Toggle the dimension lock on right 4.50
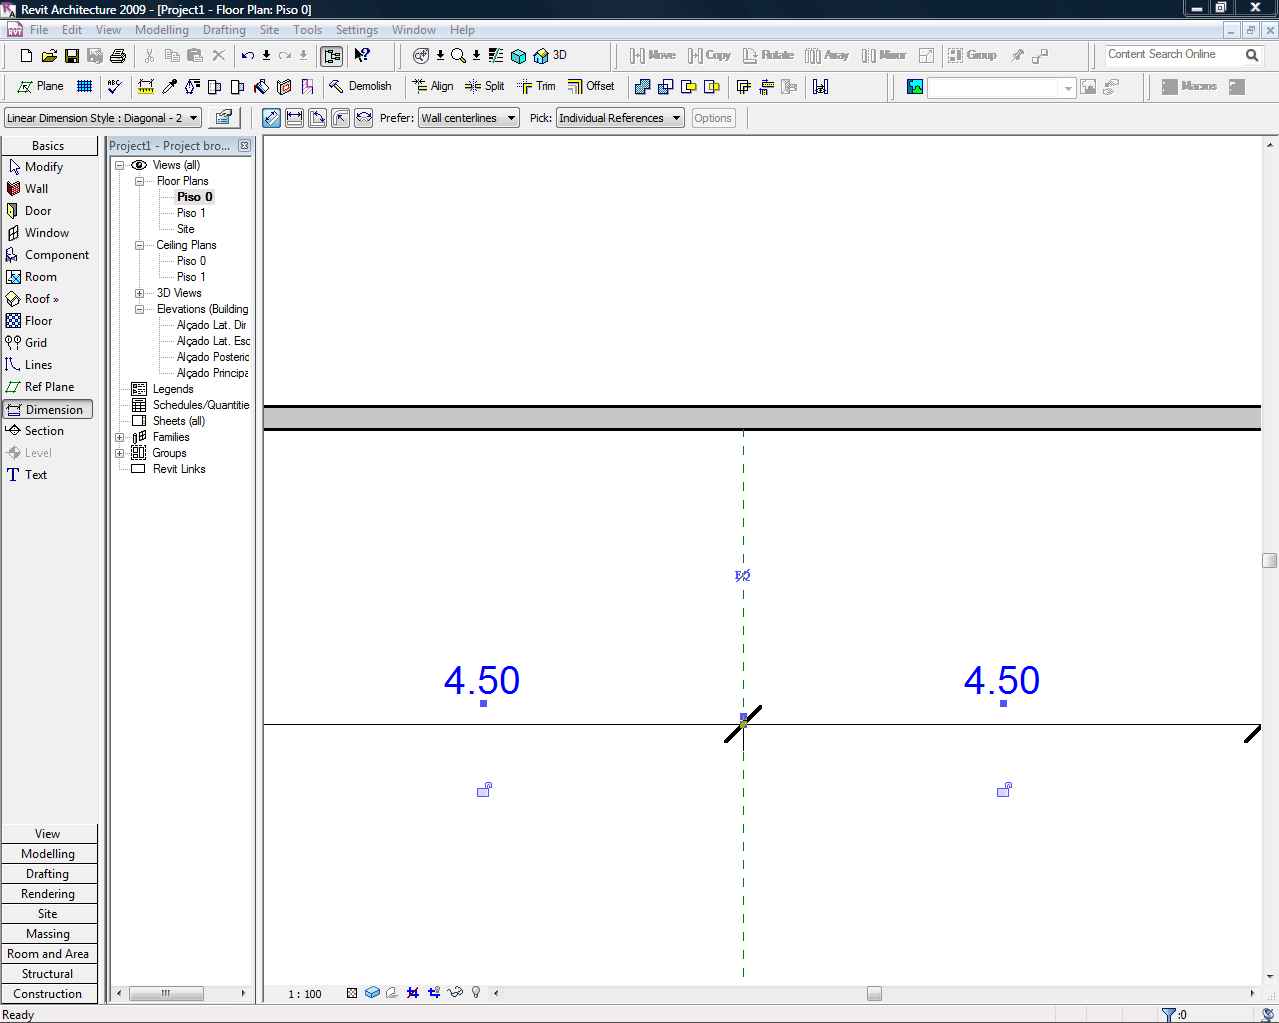 click(x=1004, y=790)
